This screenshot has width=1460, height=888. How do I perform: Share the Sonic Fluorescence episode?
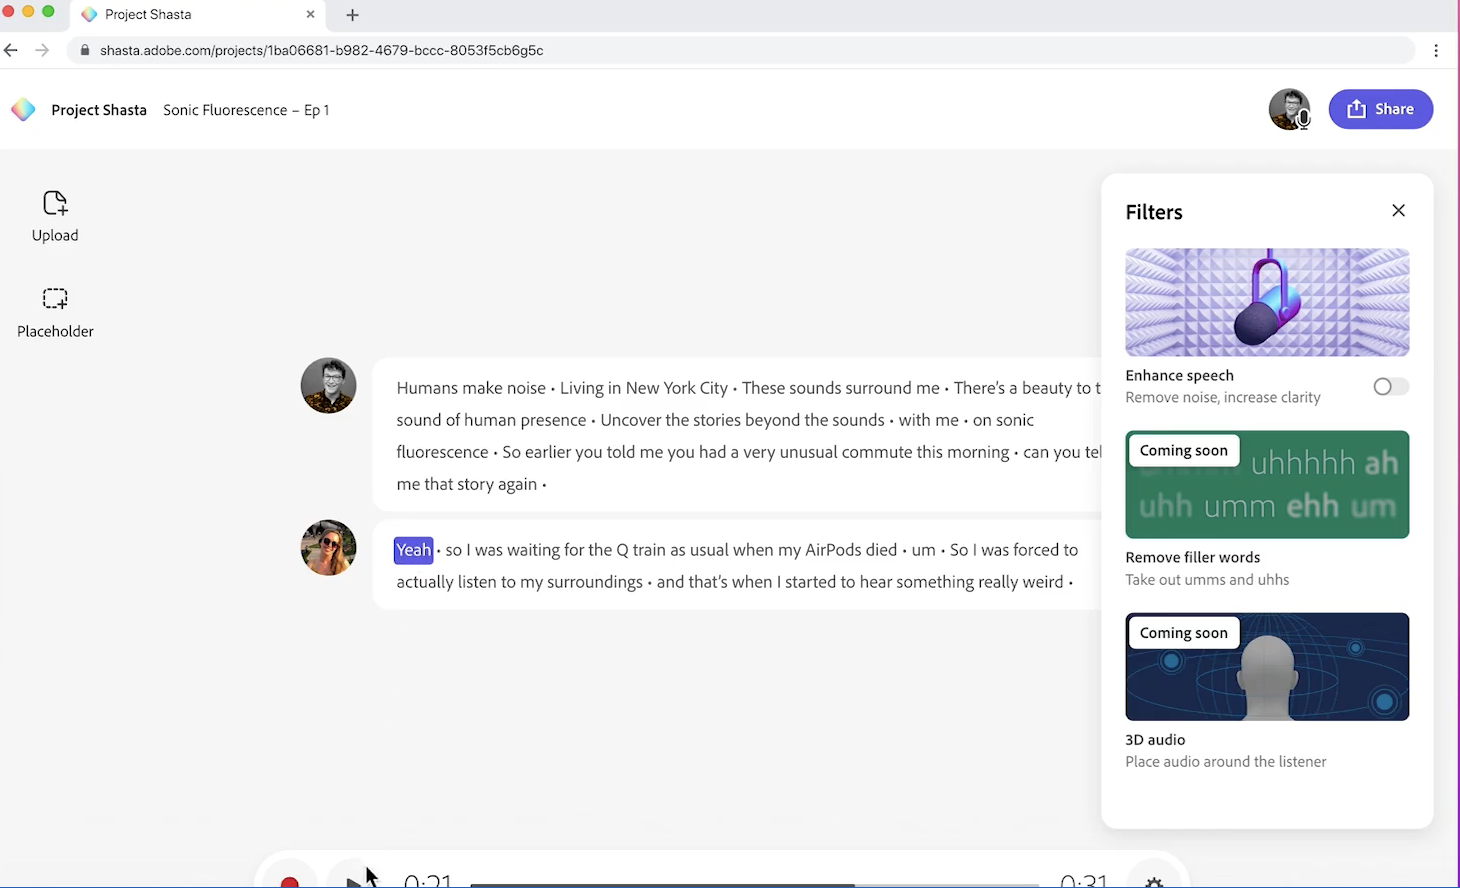pos(1381,109)
